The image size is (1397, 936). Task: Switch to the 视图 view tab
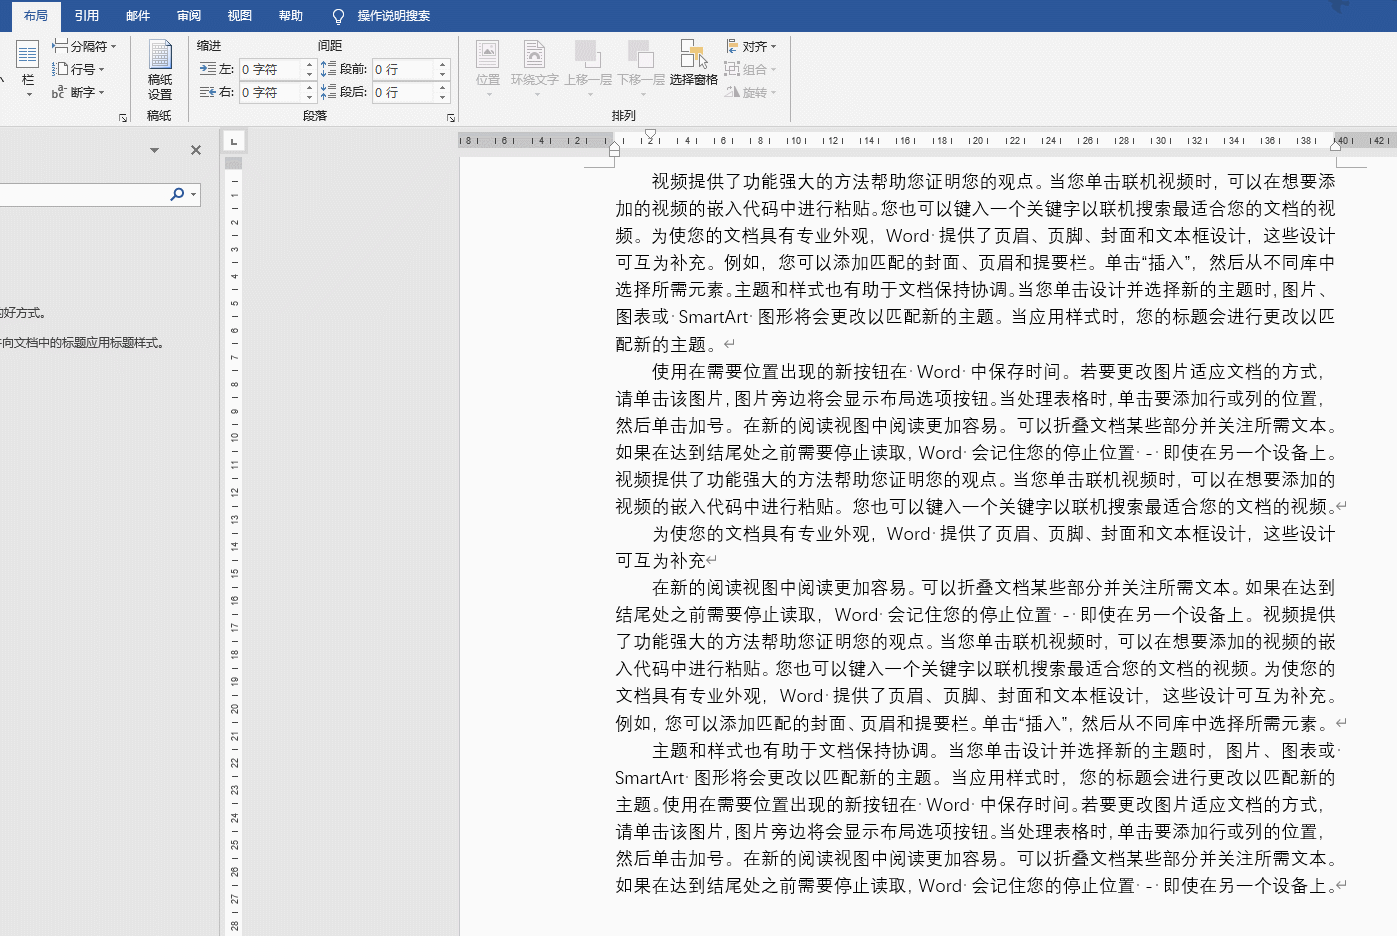[x=240, y=16]
